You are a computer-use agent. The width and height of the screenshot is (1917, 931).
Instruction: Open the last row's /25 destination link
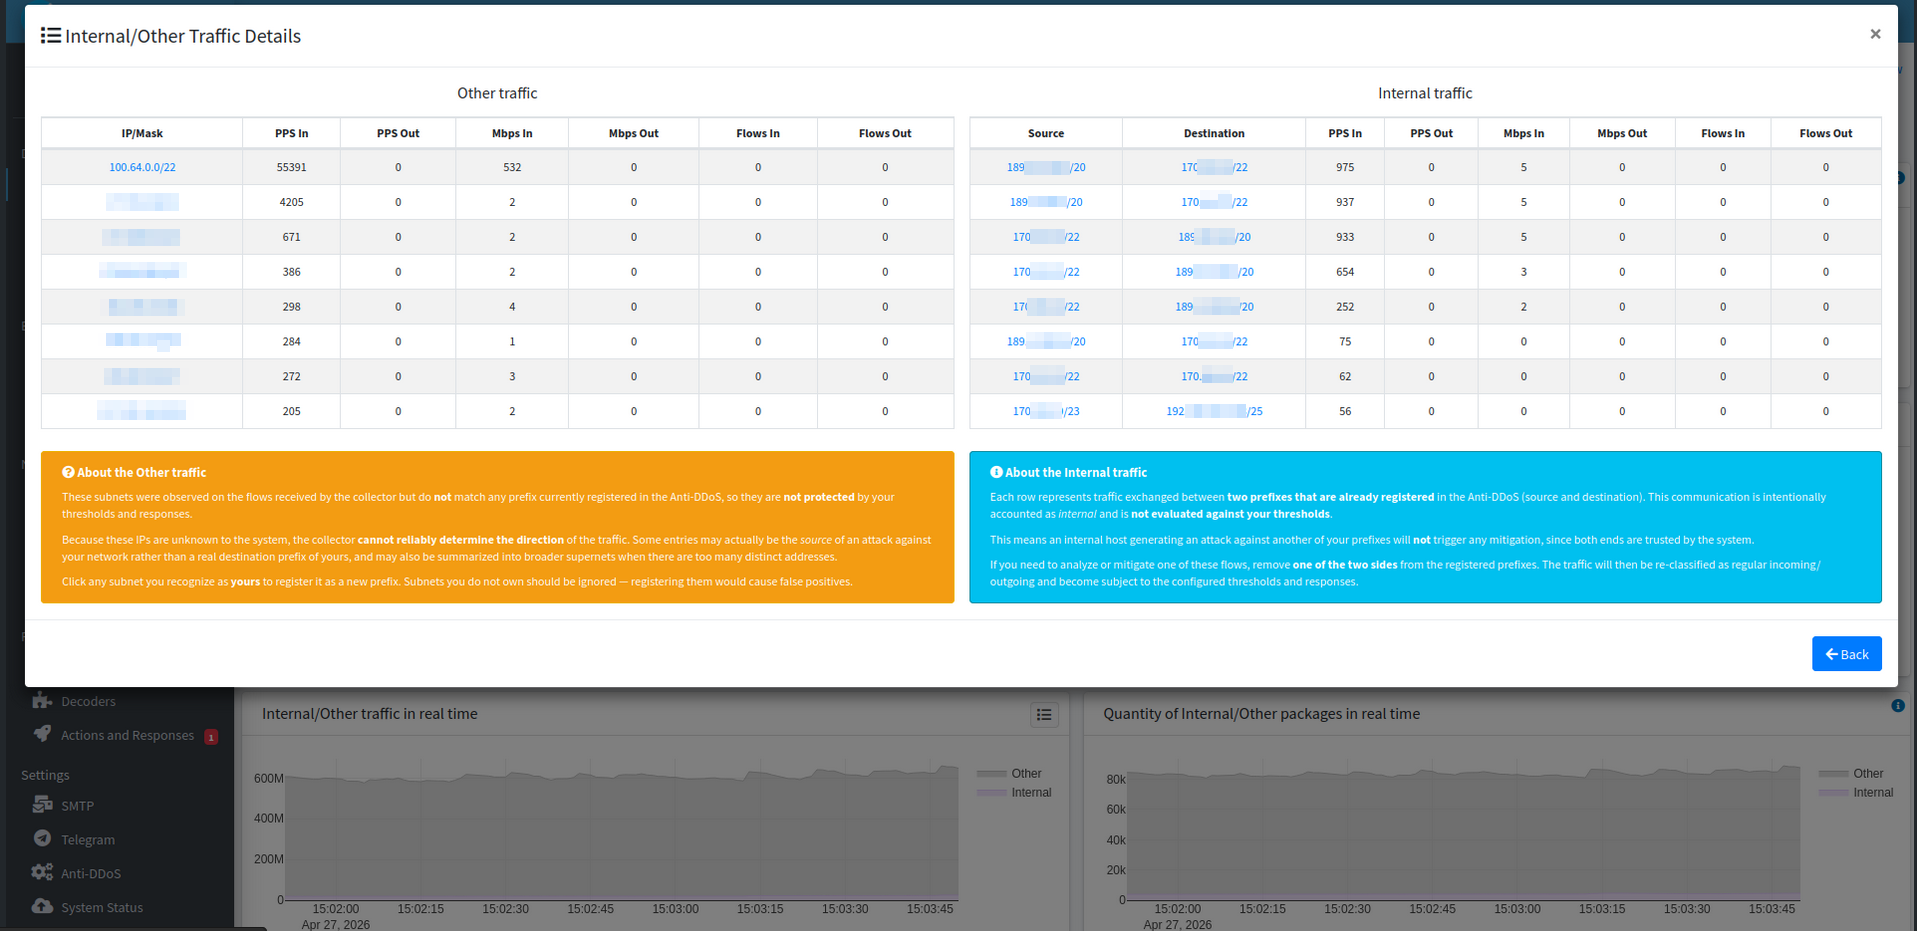click(x=1214, y=411)
